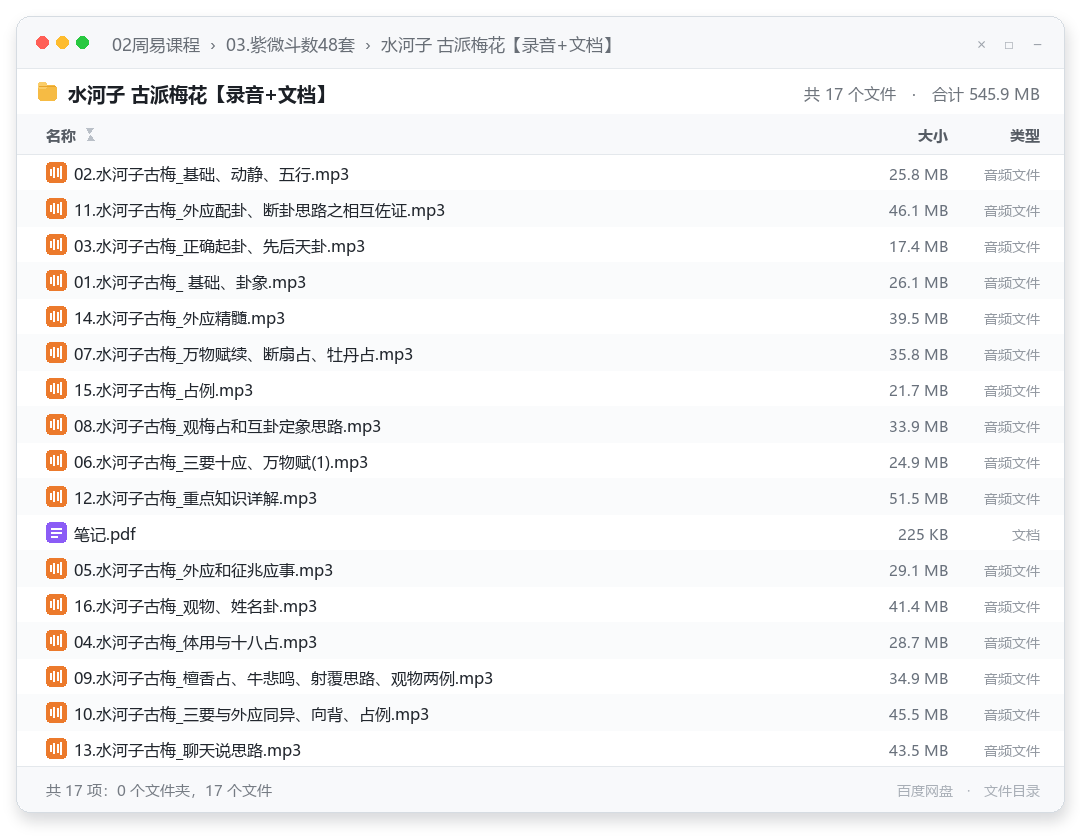
Task: Click the 51.5 MB size value
Action: (918, 499)
